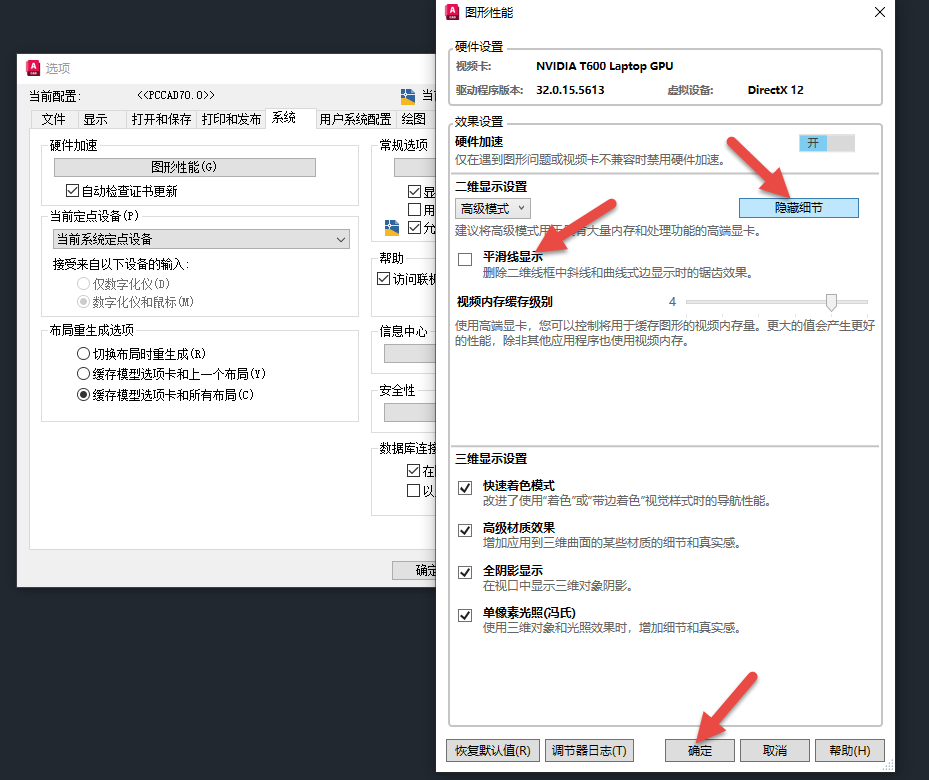The width and height of the screenshot is (929, 780).
Task: Close the 图形性能 dialog with the X
Action: (x=880, y=12)
